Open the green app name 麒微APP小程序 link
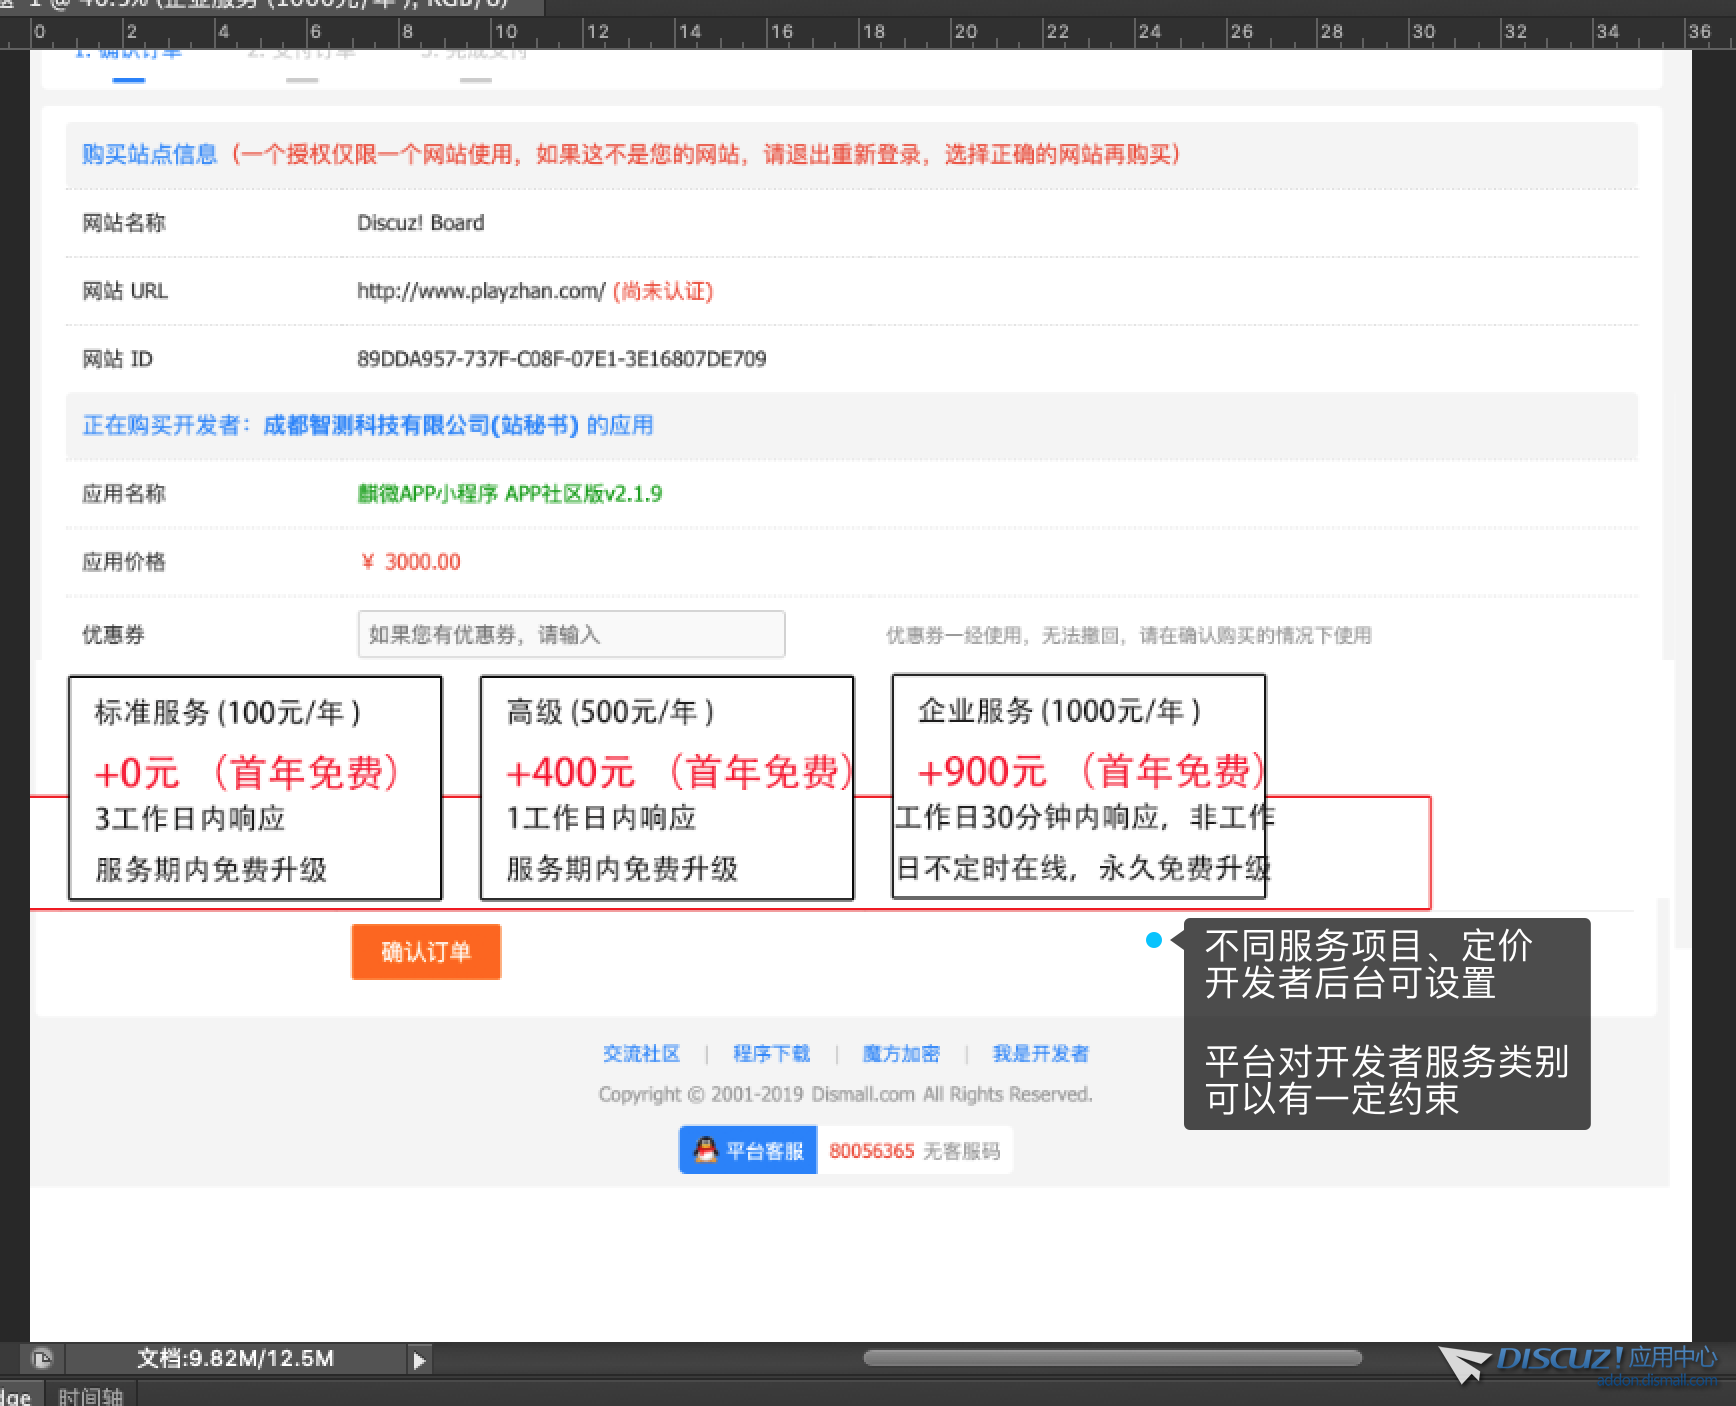 tap(509, 493)
